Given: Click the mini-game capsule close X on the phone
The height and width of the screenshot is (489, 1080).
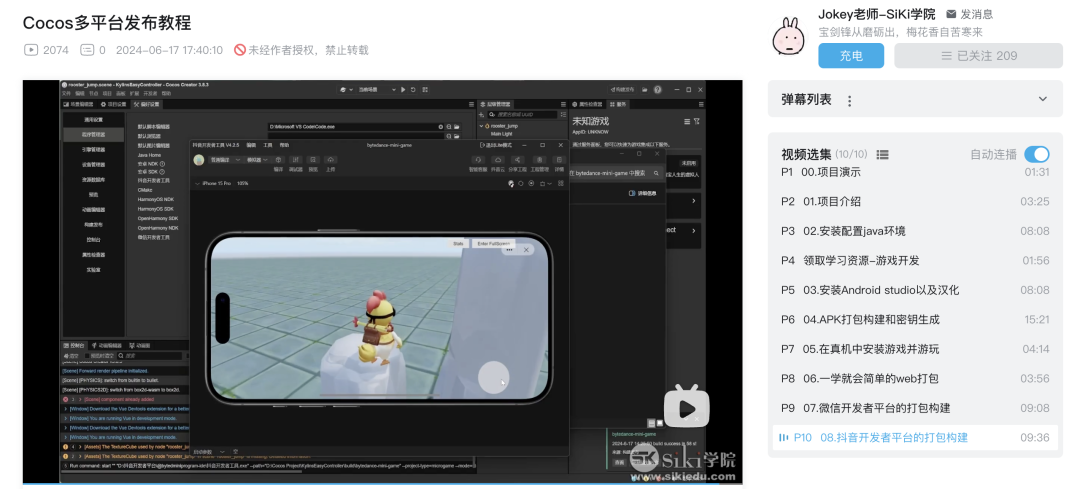Looking at the screenshot, I should [x=526, y=250].
